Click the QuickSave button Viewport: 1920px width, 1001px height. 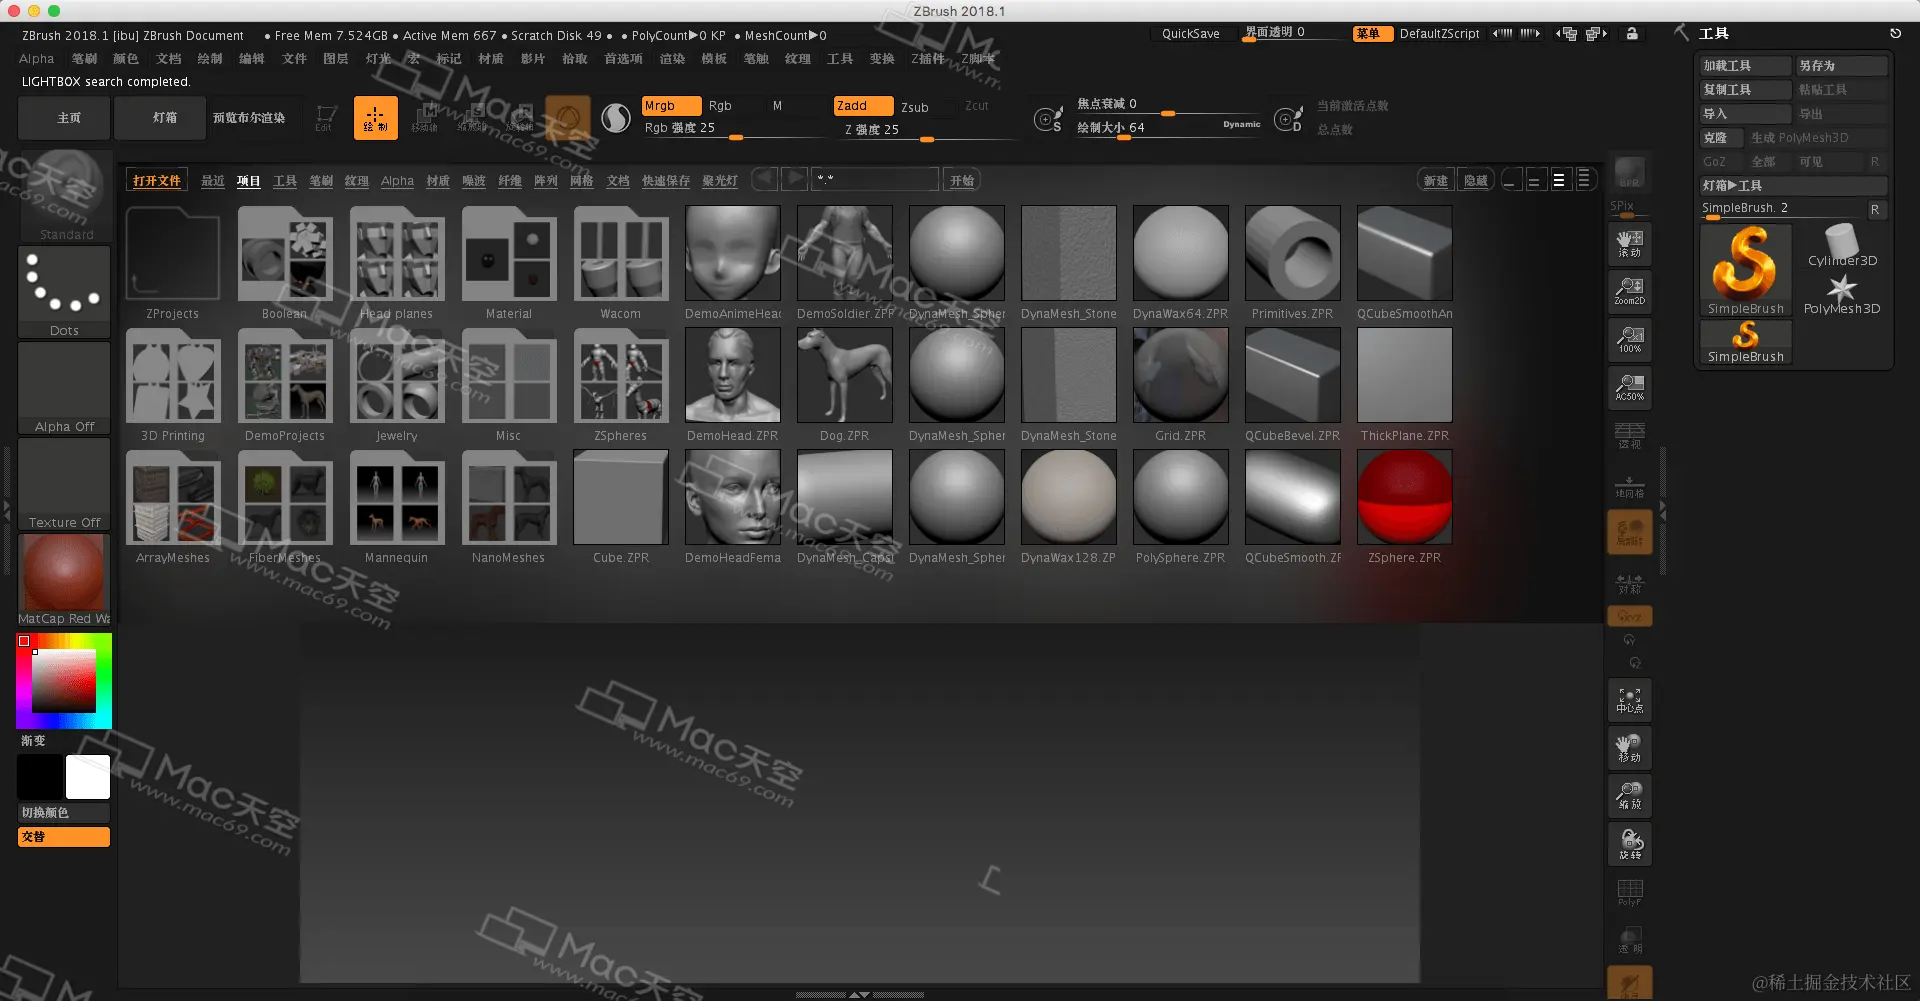[1190, 34]
